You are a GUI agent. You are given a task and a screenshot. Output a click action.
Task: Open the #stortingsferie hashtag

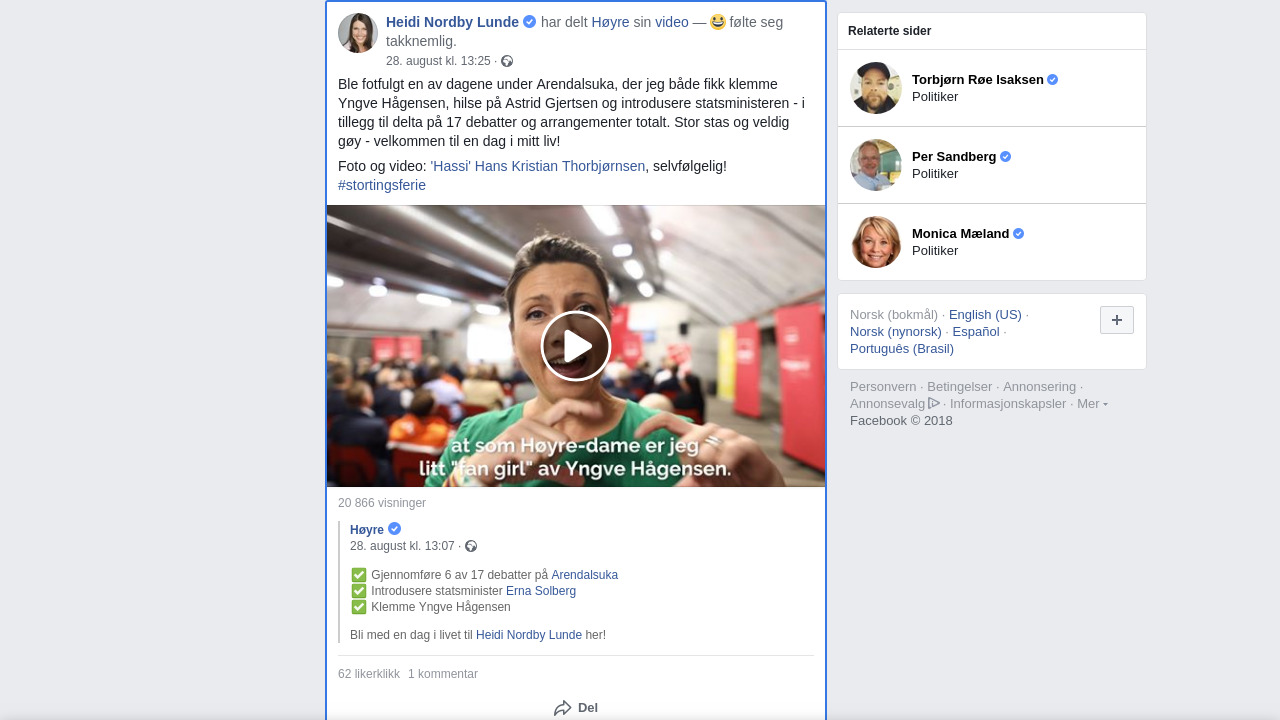pyautogui.click(x=382, y=185)
